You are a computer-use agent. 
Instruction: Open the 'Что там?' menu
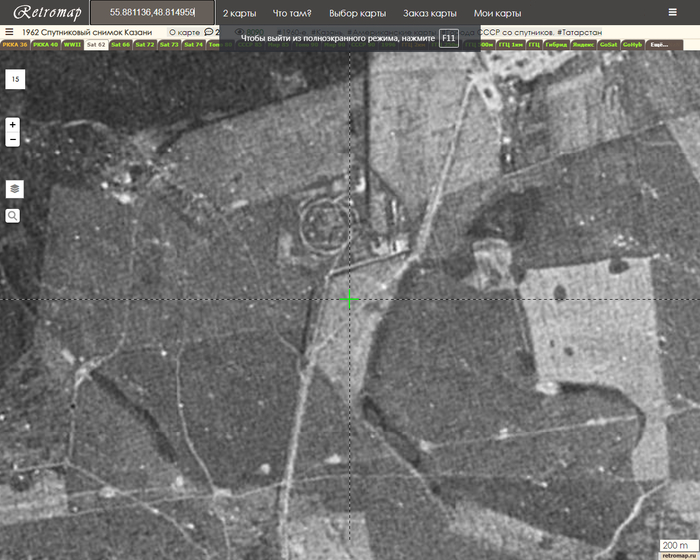[x=292, y=14]
